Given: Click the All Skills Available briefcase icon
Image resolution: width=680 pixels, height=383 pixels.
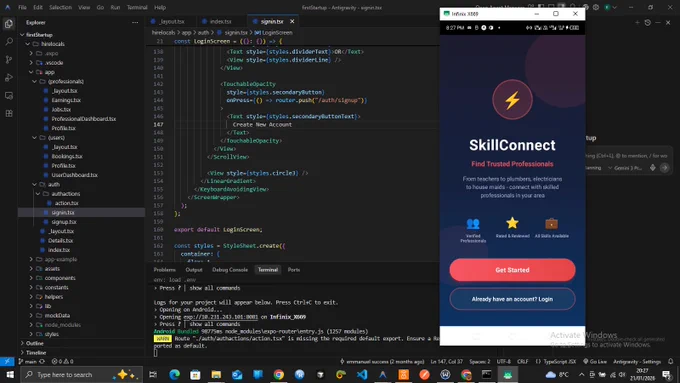Looking at the screenshot, I should coord(551,223).
